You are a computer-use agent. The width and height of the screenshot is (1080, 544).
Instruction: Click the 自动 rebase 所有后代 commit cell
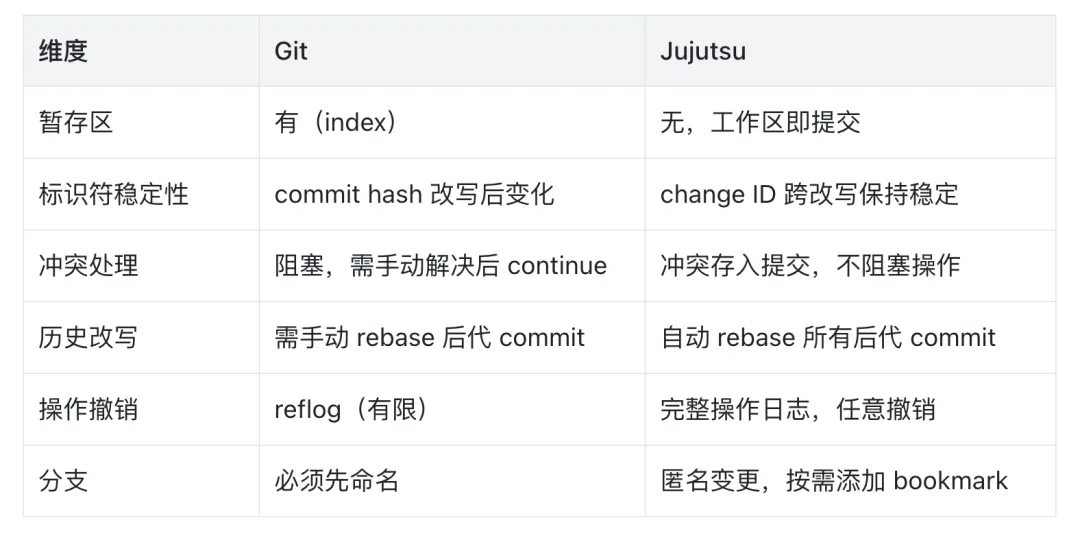[828, 337]
